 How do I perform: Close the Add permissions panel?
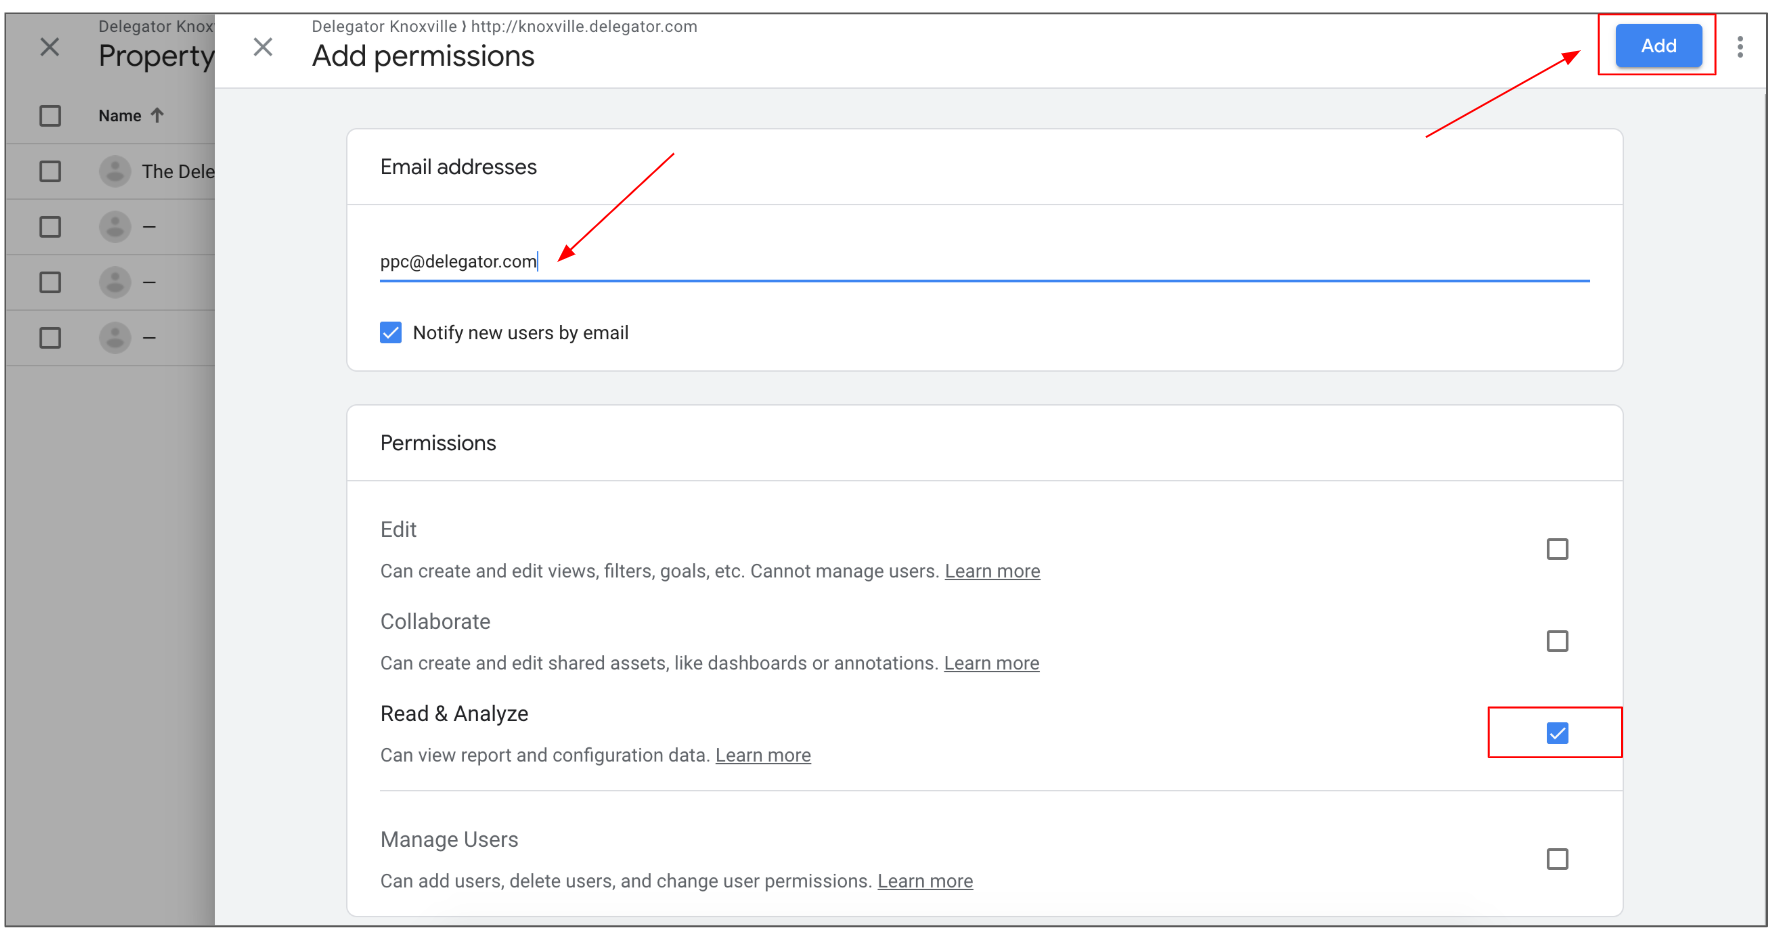click(263, 47)
